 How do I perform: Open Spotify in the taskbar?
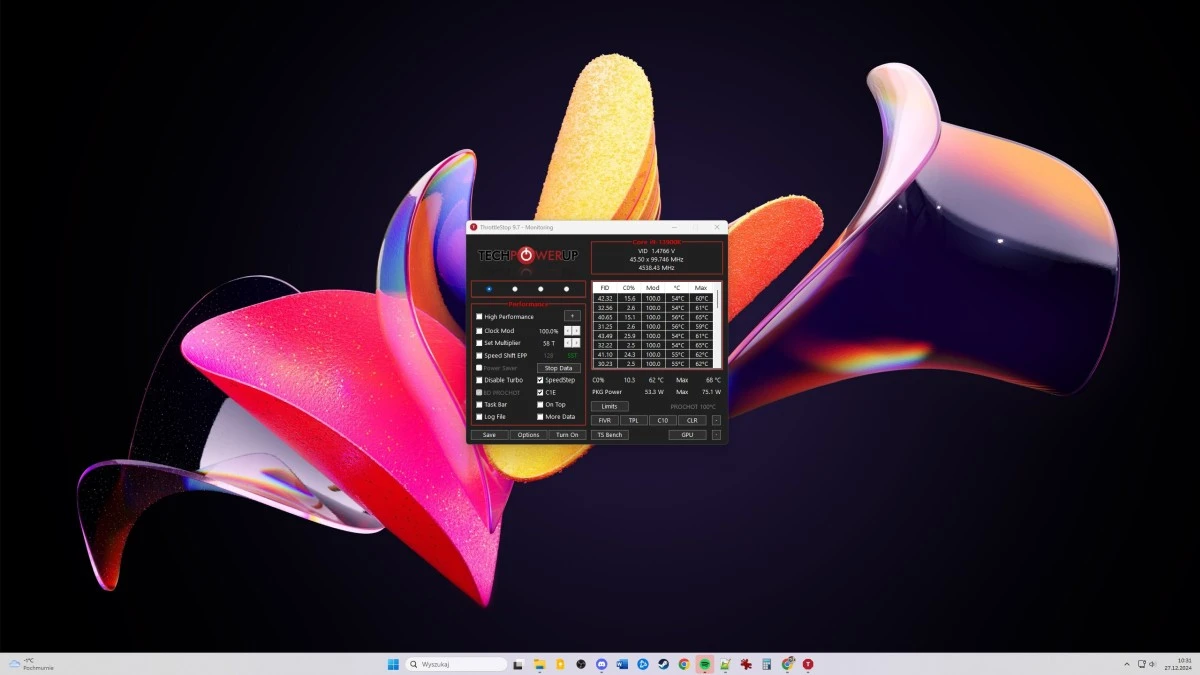[705, 664]
